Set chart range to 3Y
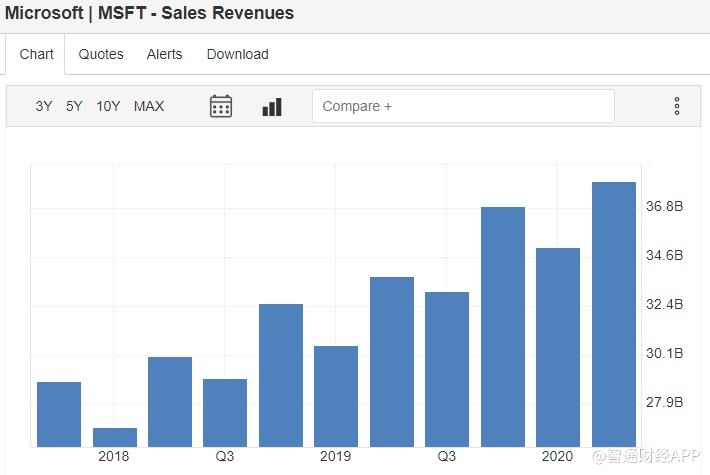This screenshot has width=710, height=475. 44,106
